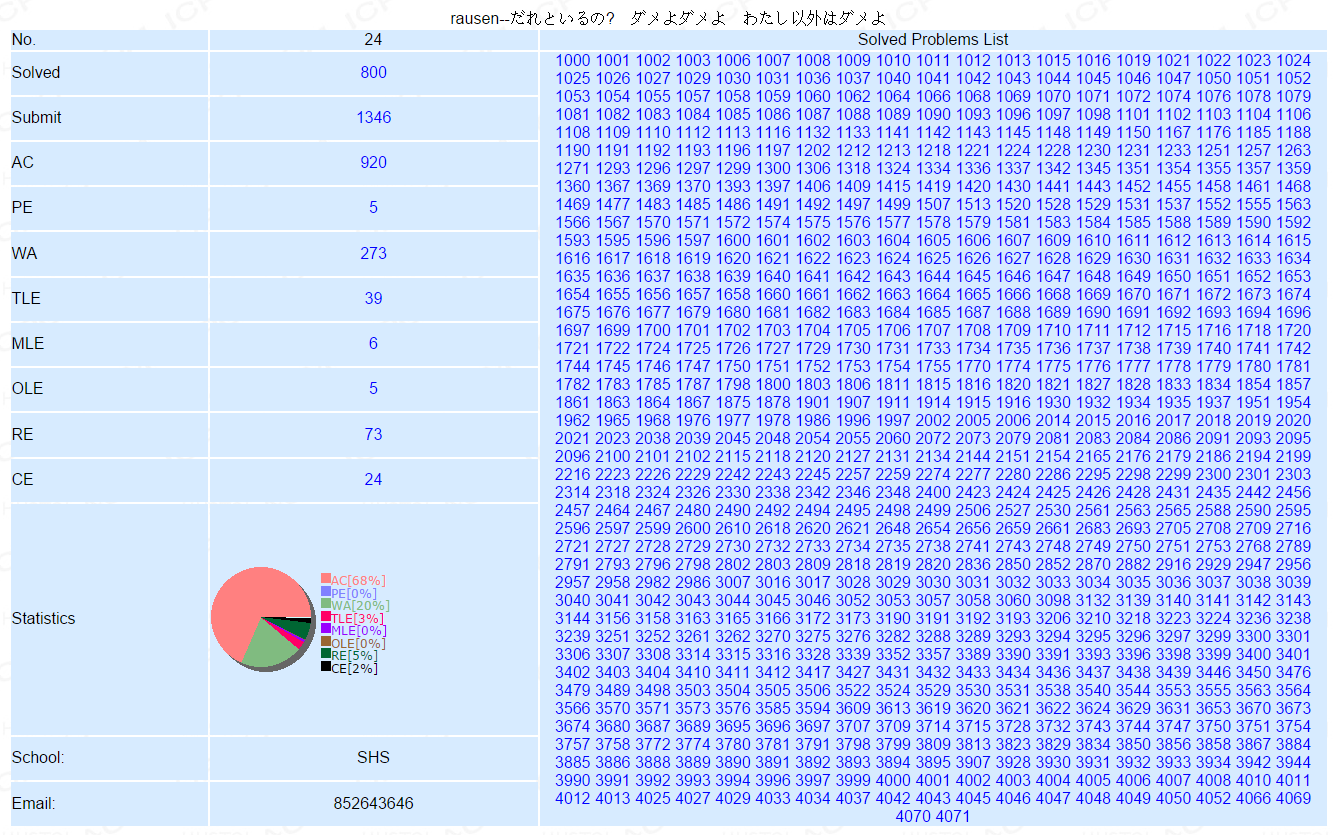1334x835 pixels.
Task: Click the AC red legend swatch
Action: coord(325,579)
